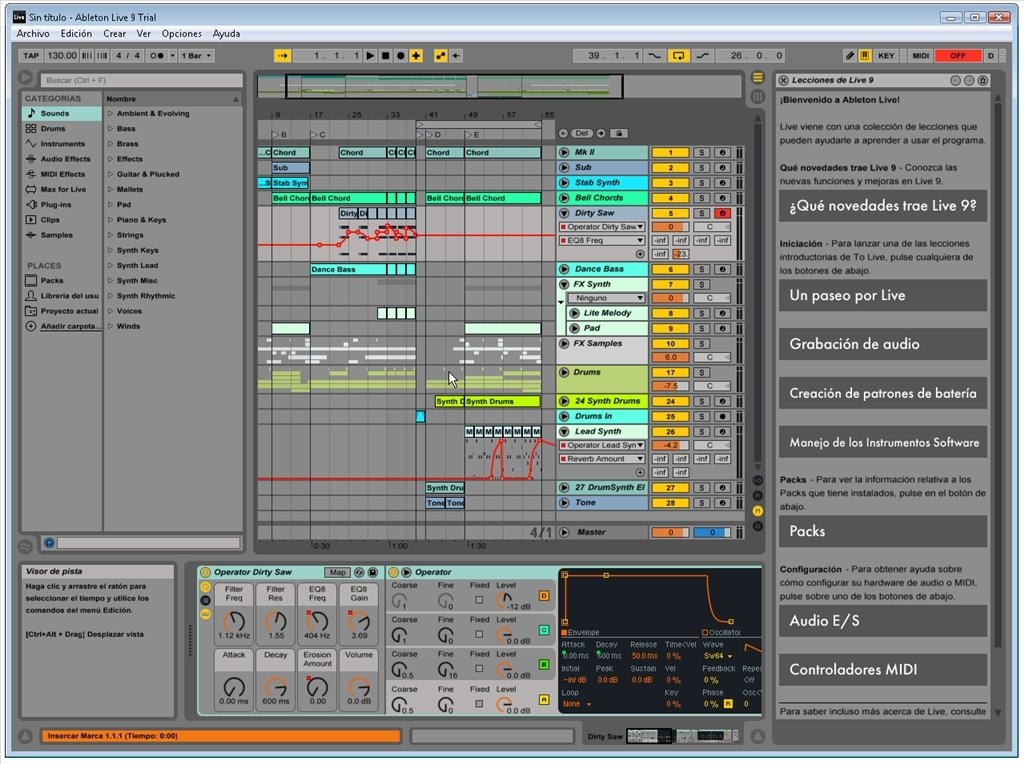Adjust the Filter Freq knob

[234, 621]
